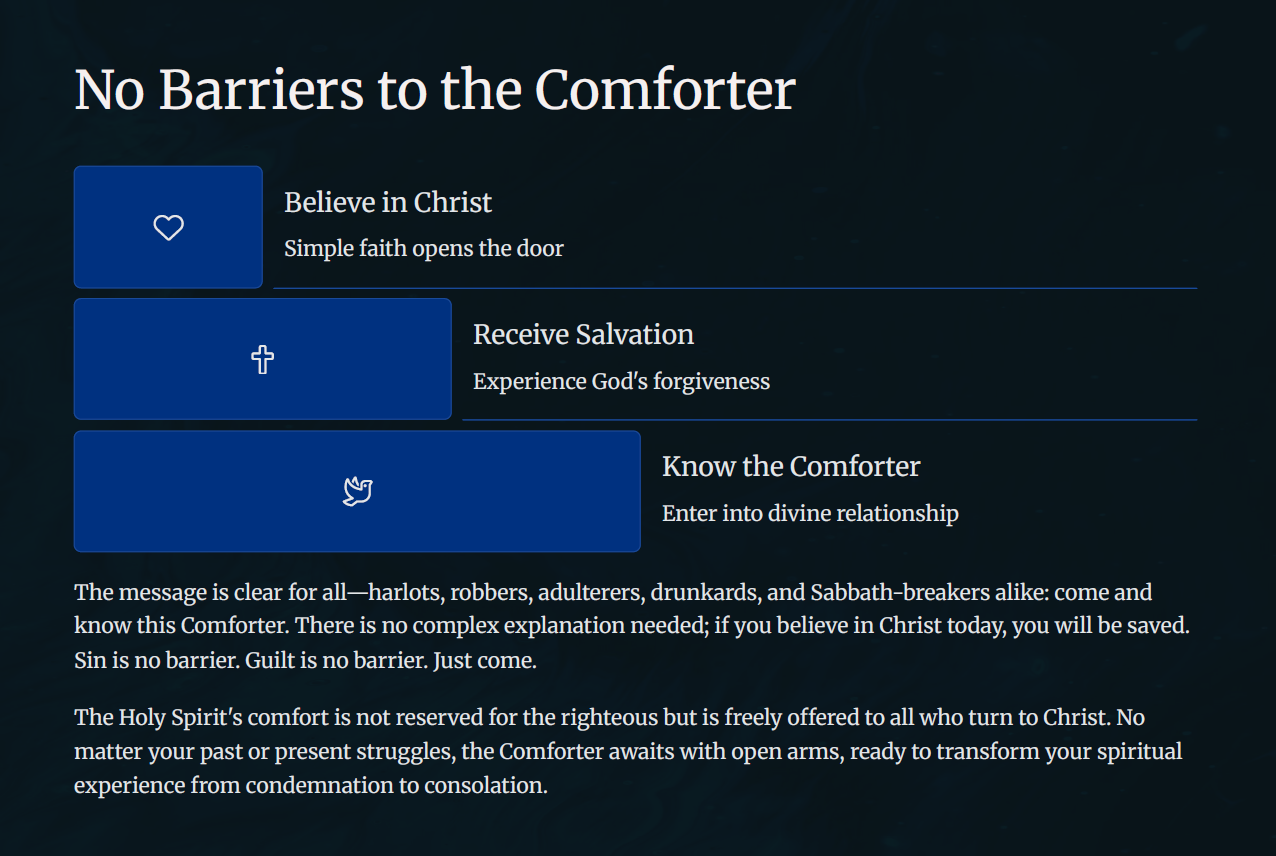Screen dimensions: 1276x856
Task: Click the dove icon beside Know the Comforter
Action: [357, 491]
